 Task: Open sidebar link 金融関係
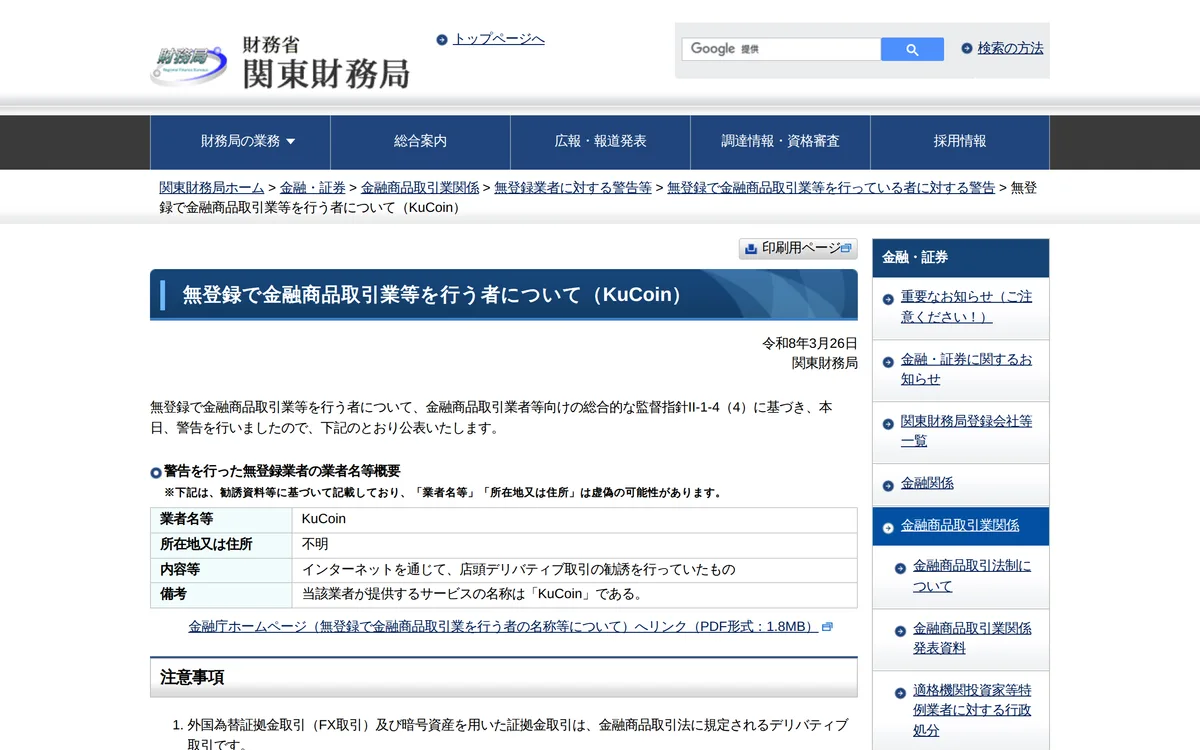pos(927,483)
